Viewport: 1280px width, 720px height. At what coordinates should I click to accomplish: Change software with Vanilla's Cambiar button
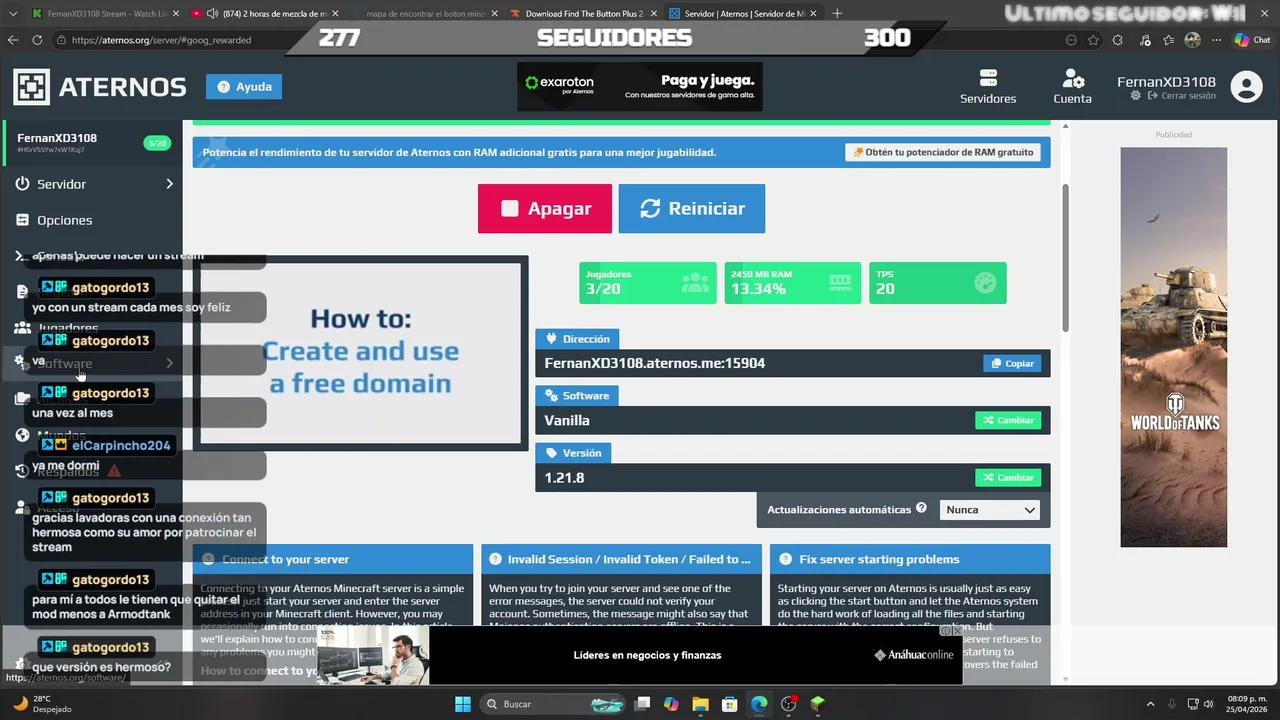[x=1008, y=420]
